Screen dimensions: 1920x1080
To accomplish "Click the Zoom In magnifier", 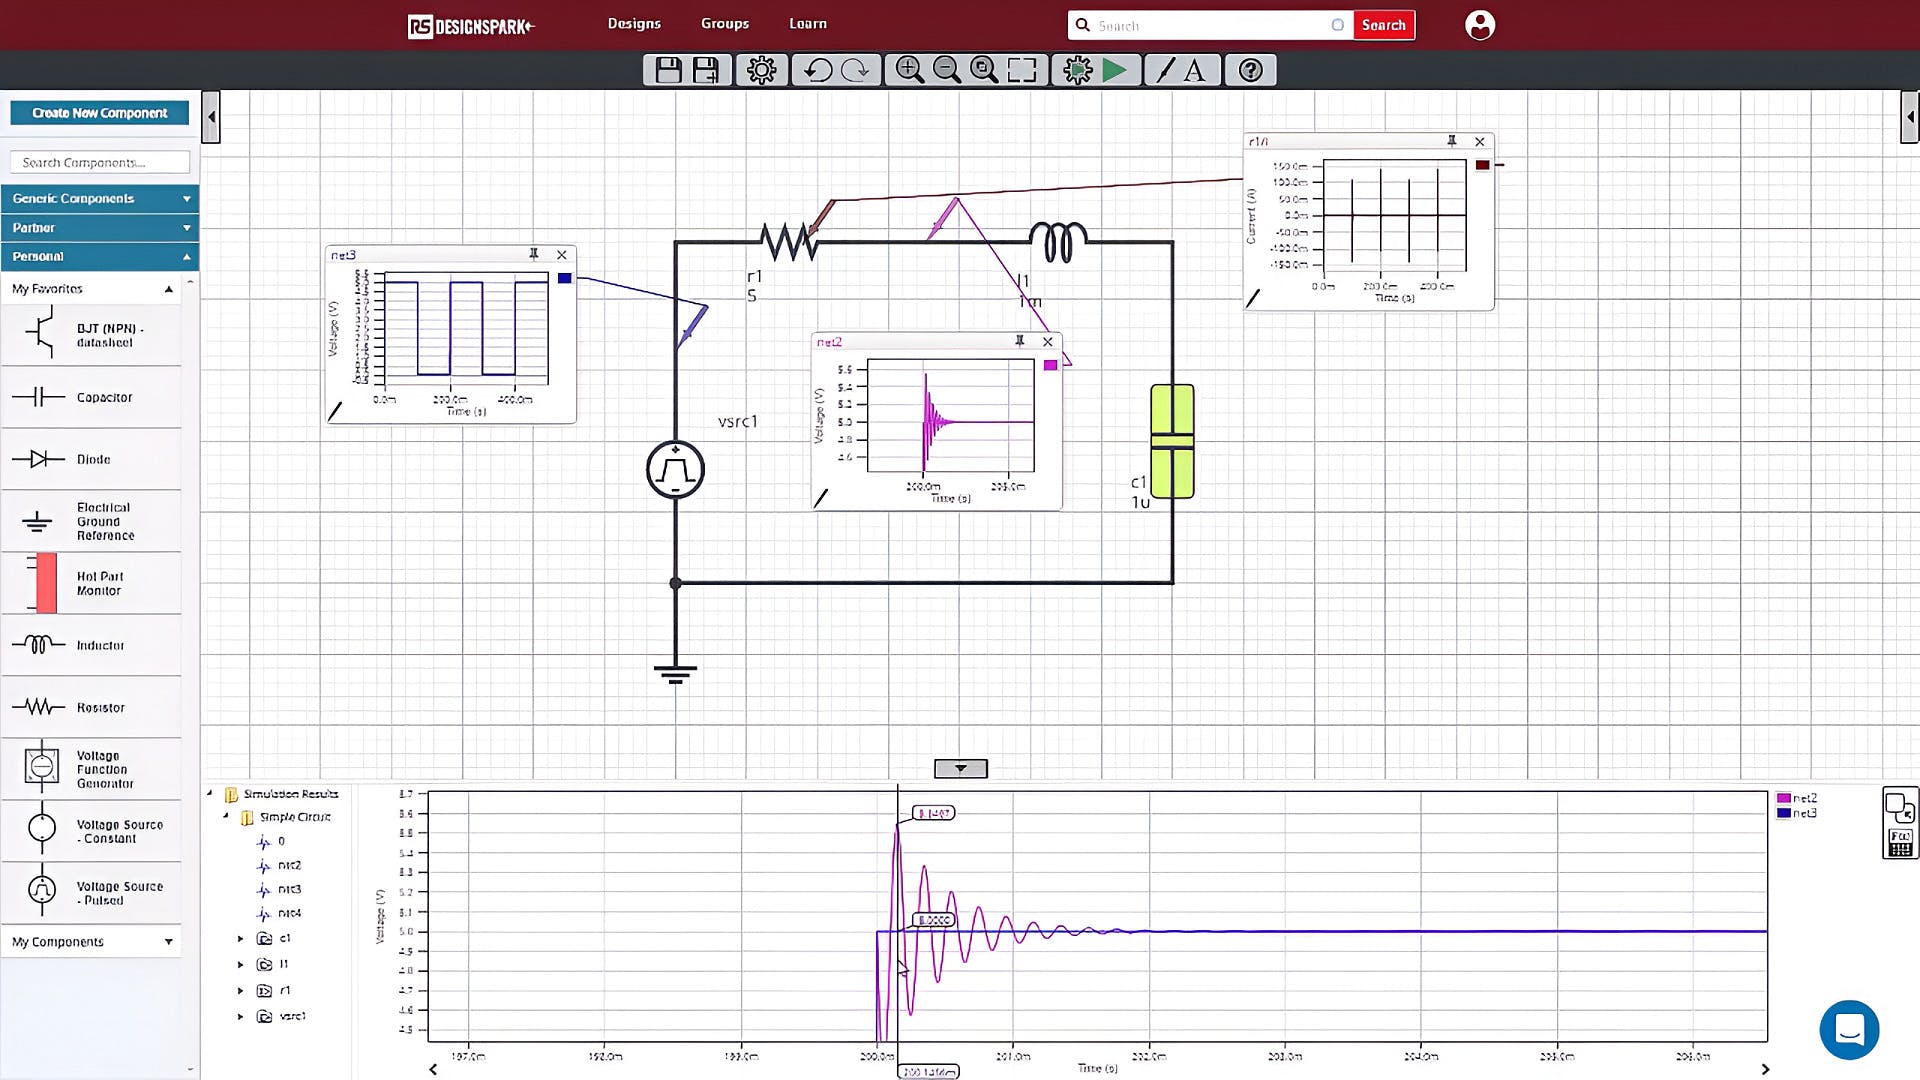I will tap(909, 70).
